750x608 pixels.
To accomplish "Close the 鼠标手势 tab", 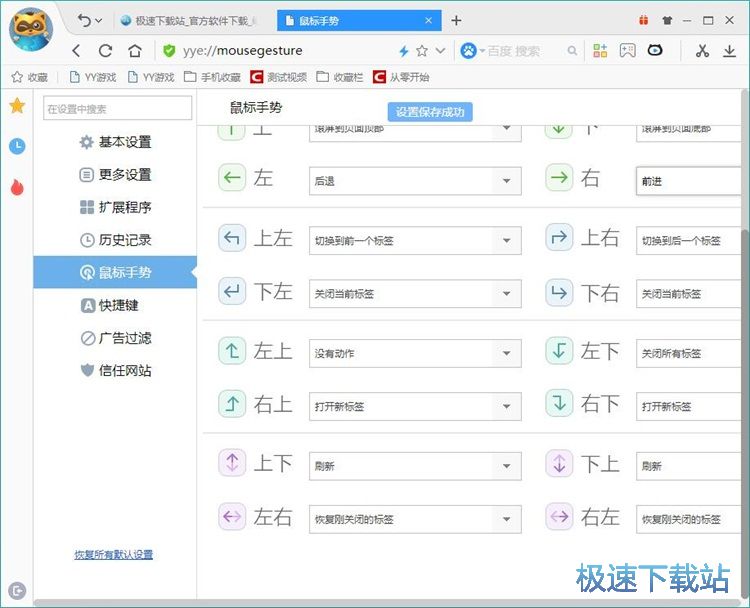I will coord(429,21).
